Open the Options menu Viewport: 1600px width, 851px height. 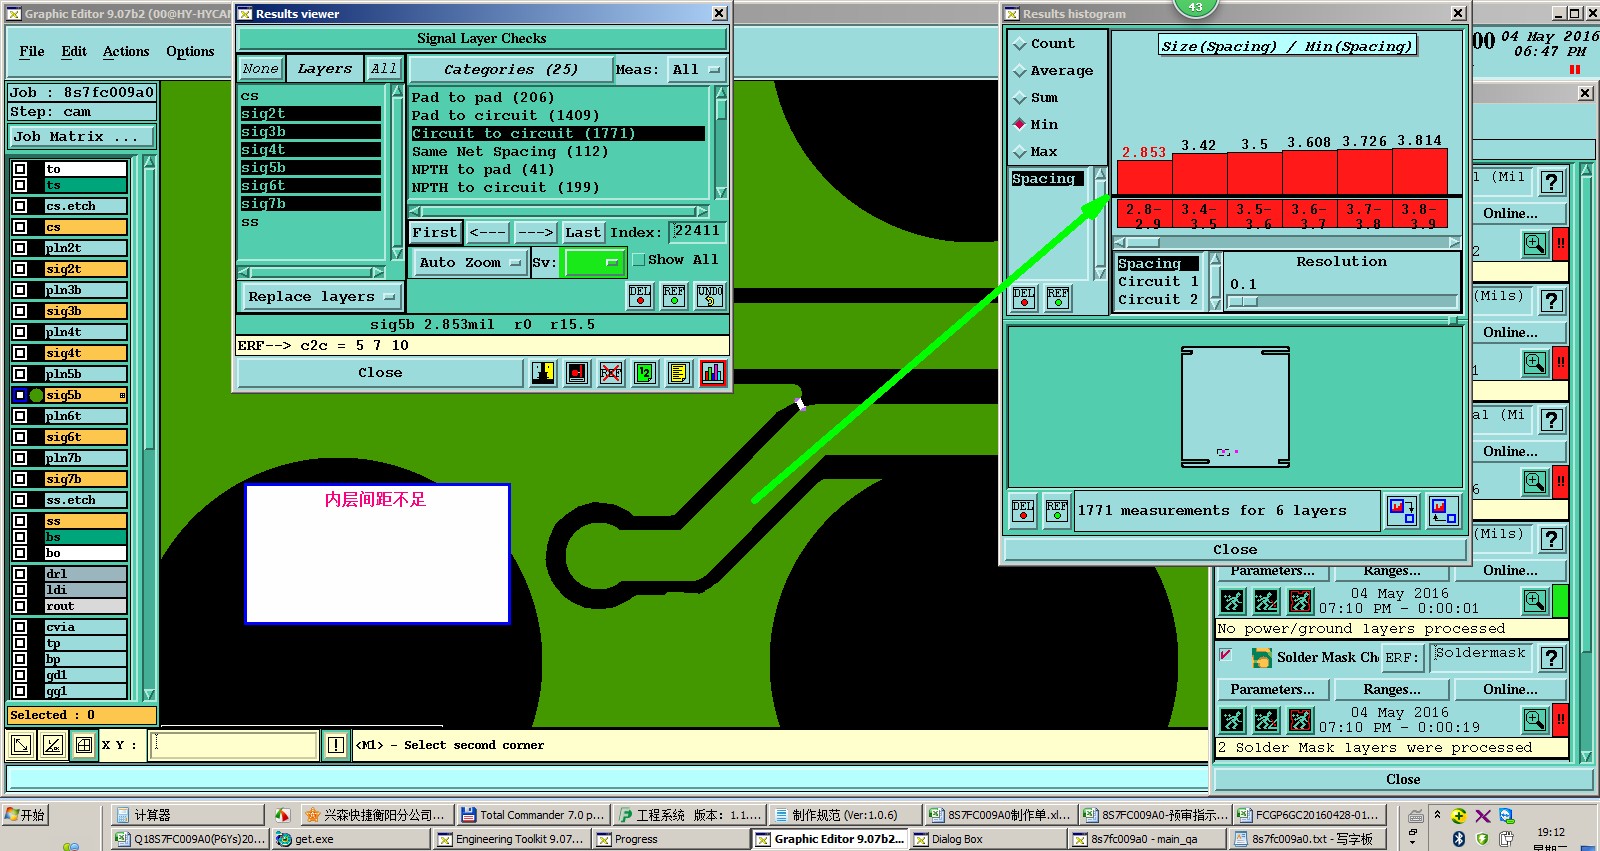point(190,51)
